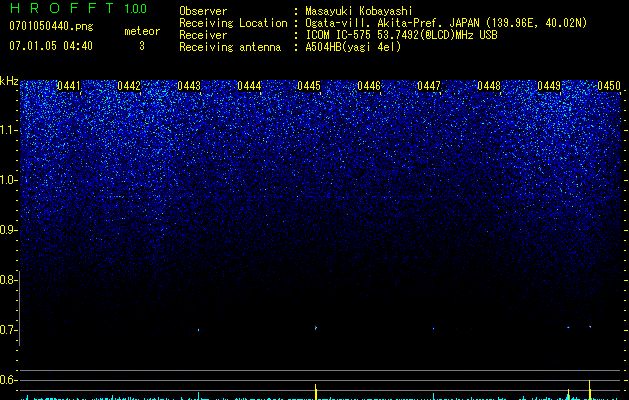Click the Observer label
629x400 pixels.
pyautogui.click(x=203, y=11)
